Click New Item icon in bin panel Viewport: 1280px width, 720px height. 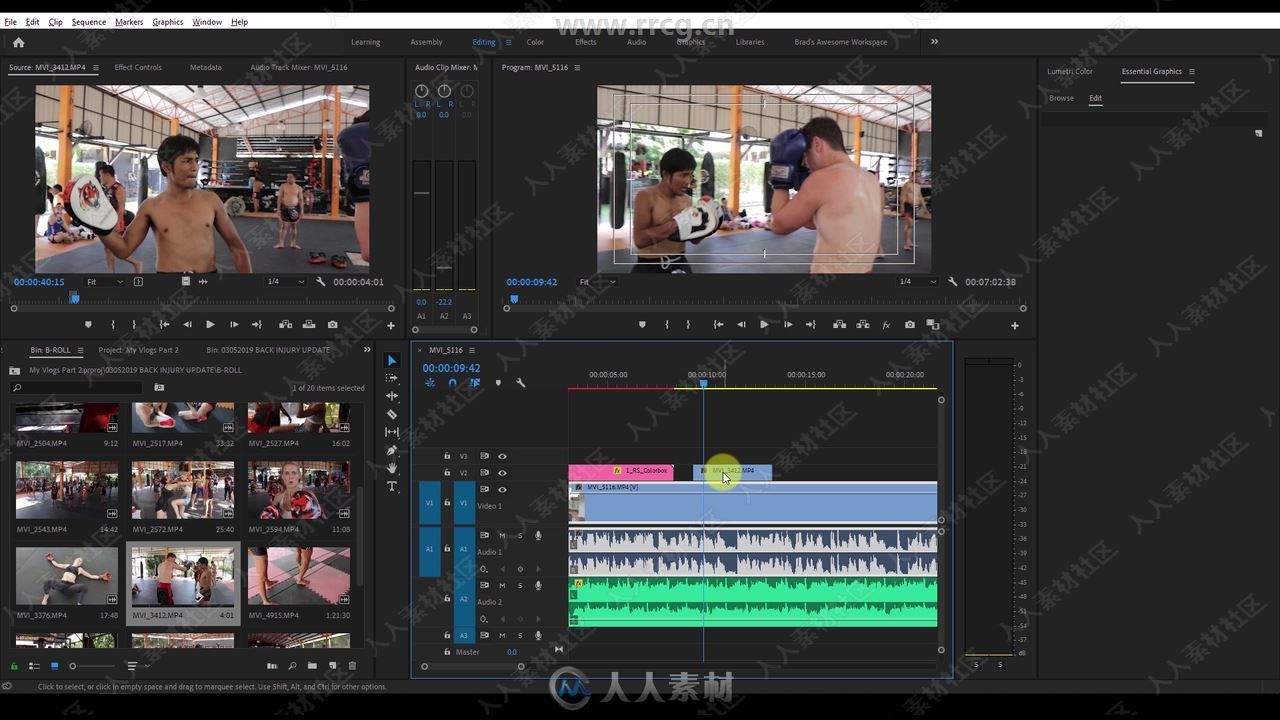[x=332, y=666]
